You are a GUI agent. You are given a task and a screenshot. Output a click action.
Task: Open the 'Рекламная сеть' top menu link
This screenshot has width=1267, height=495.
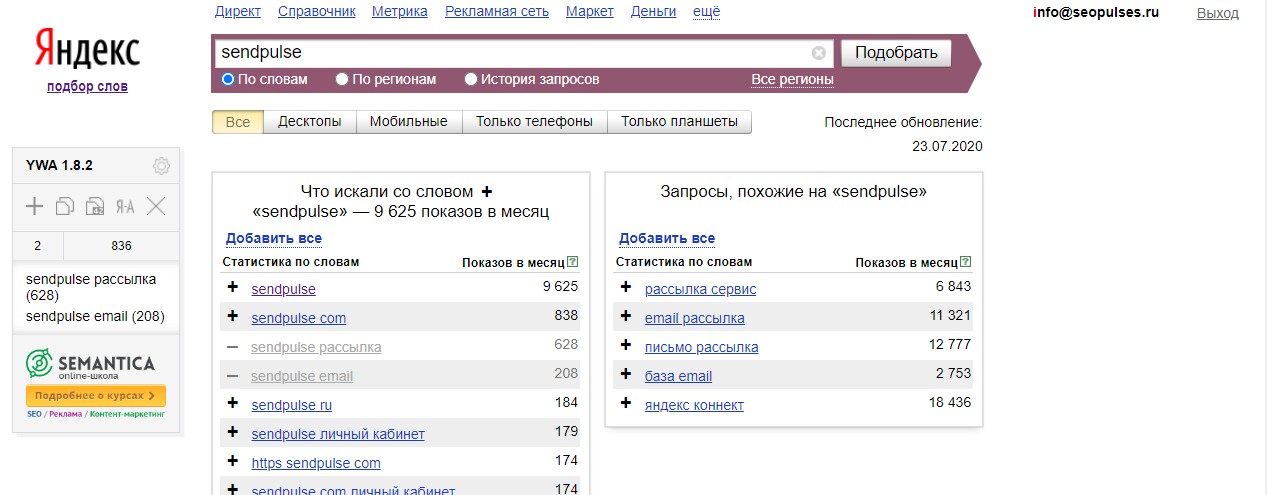pyautogui.click(x=497, y=11)
